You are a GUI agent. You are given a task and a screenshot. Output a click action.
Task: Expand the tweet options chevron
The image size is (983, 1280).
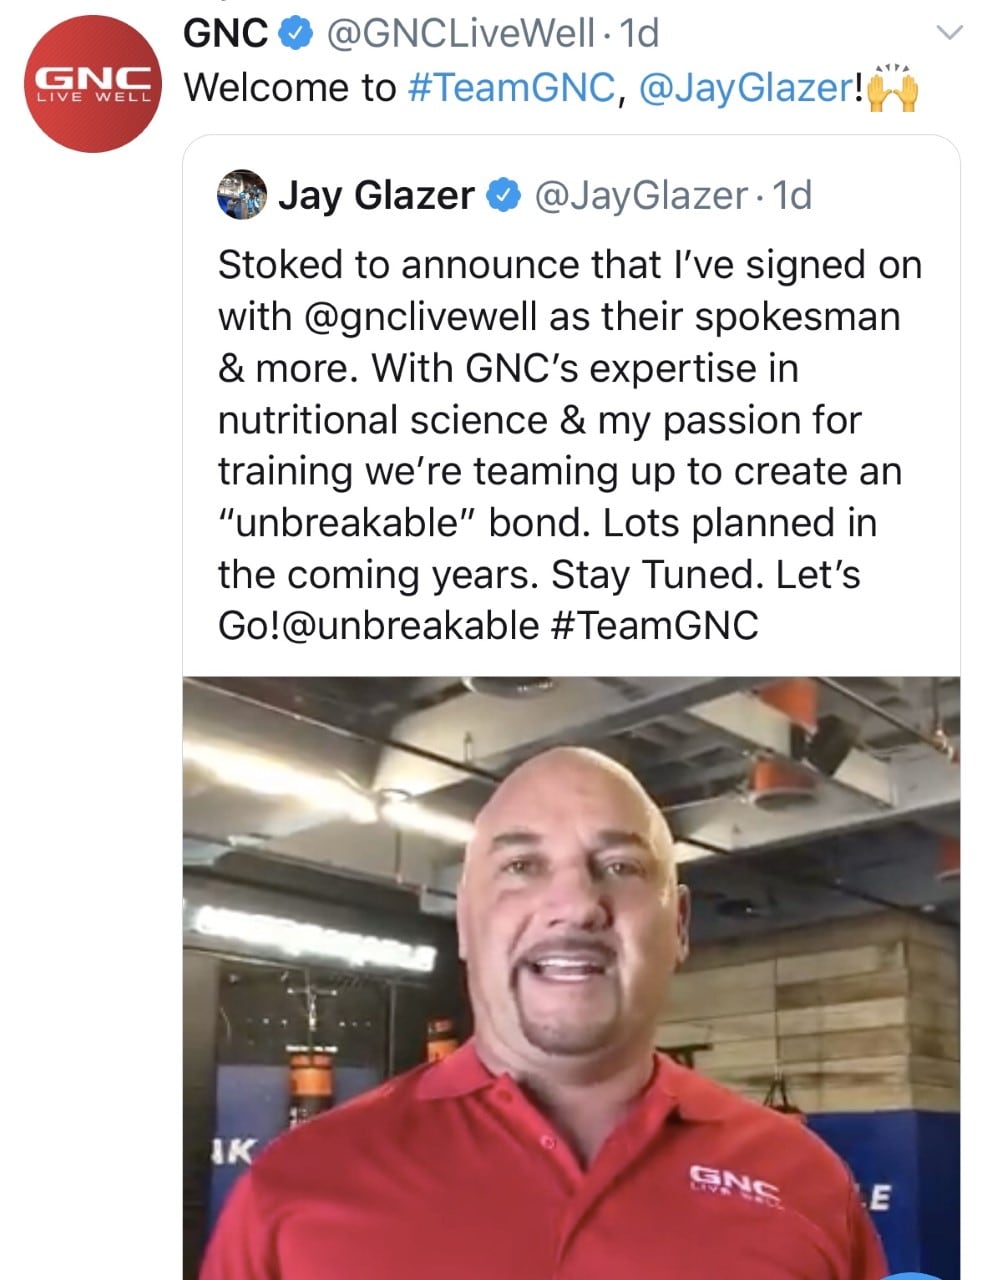(946, 33)
